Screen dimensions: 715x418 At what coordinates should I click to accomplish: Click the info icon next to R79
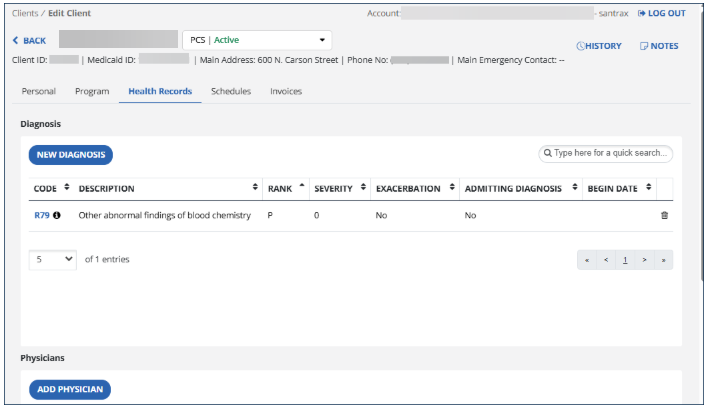coord(57,216)
